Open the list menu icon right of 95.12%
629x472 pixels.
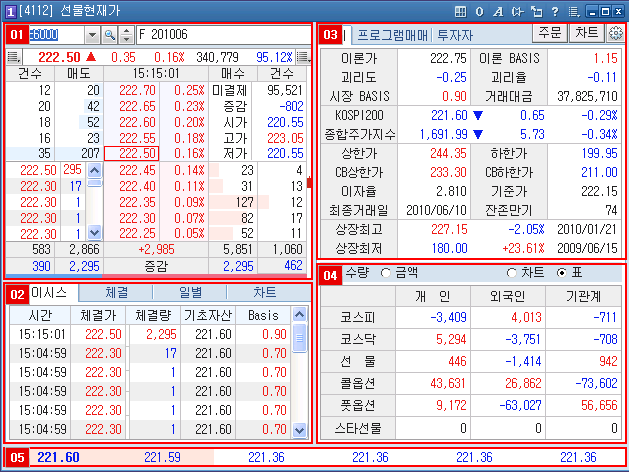pyautogui.click(x=306, y=58)
